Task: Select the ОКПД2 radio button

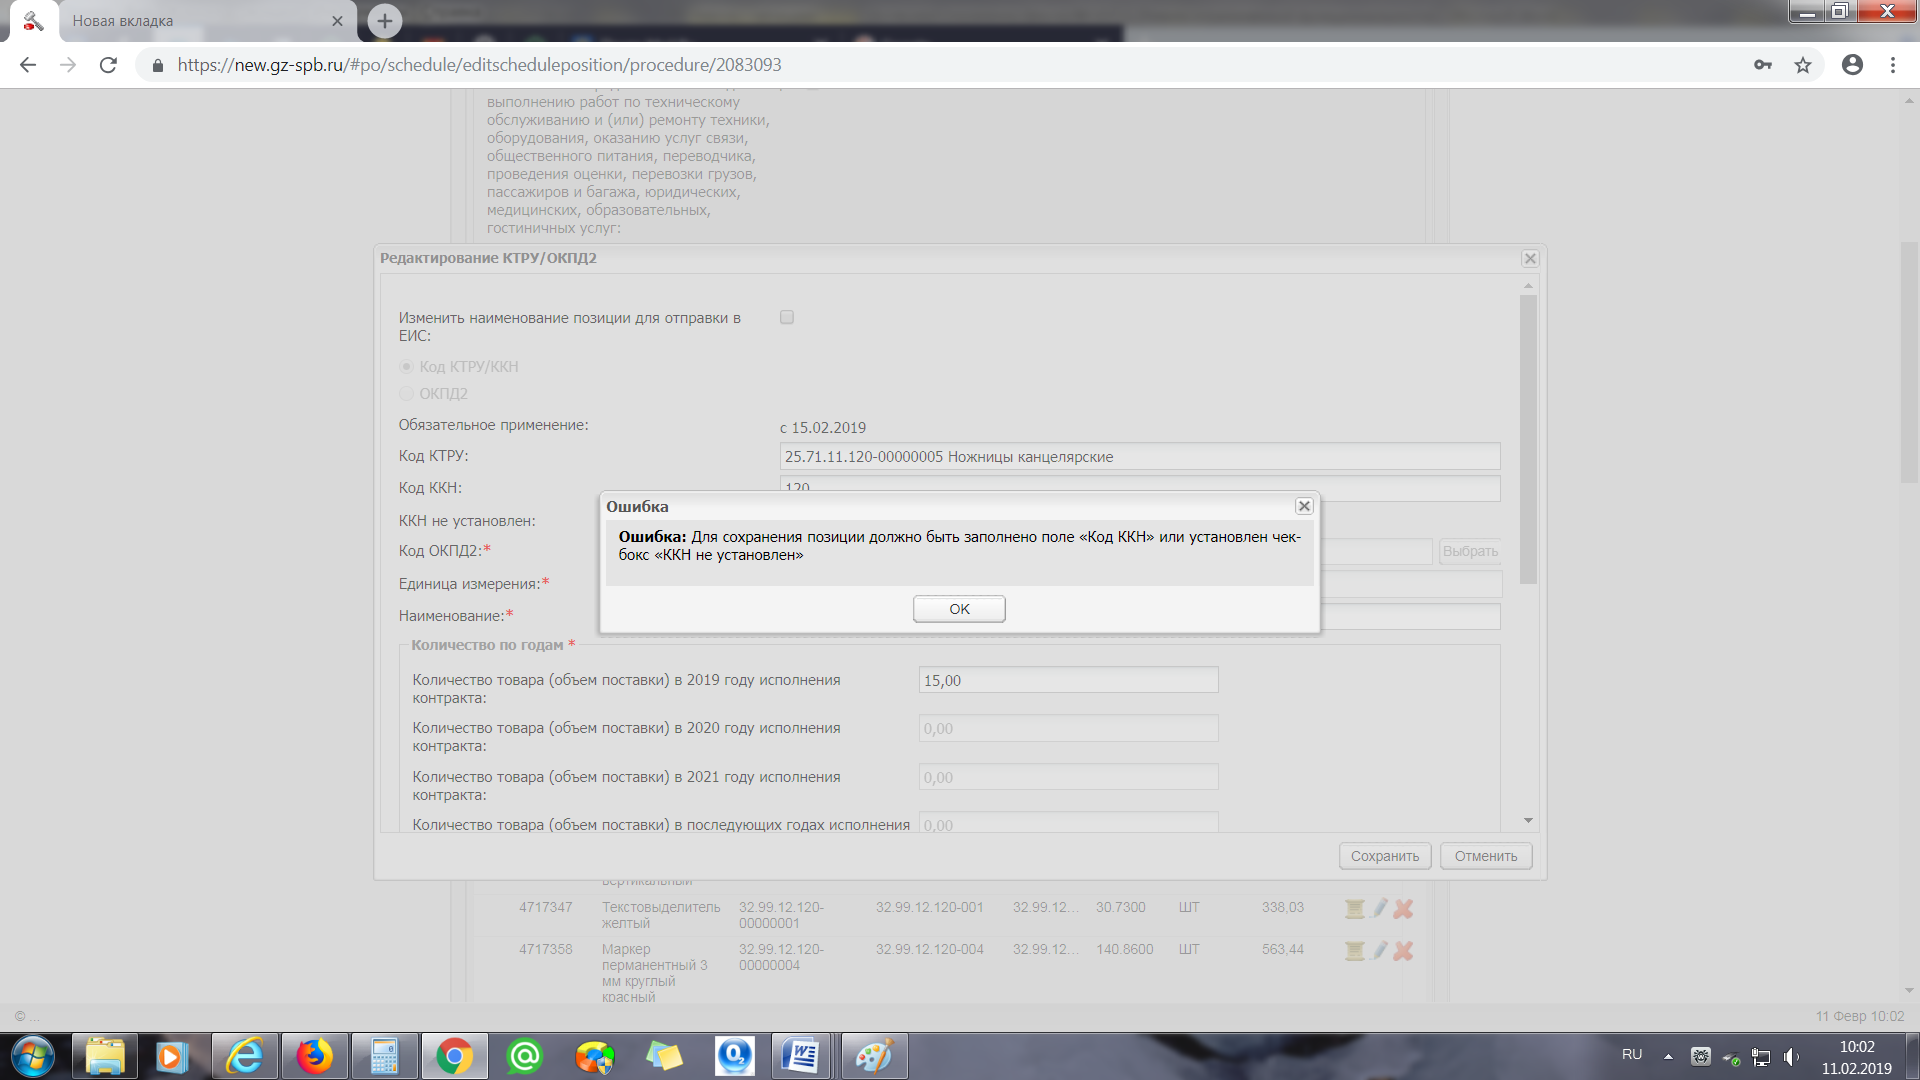Action: [407, 394]
